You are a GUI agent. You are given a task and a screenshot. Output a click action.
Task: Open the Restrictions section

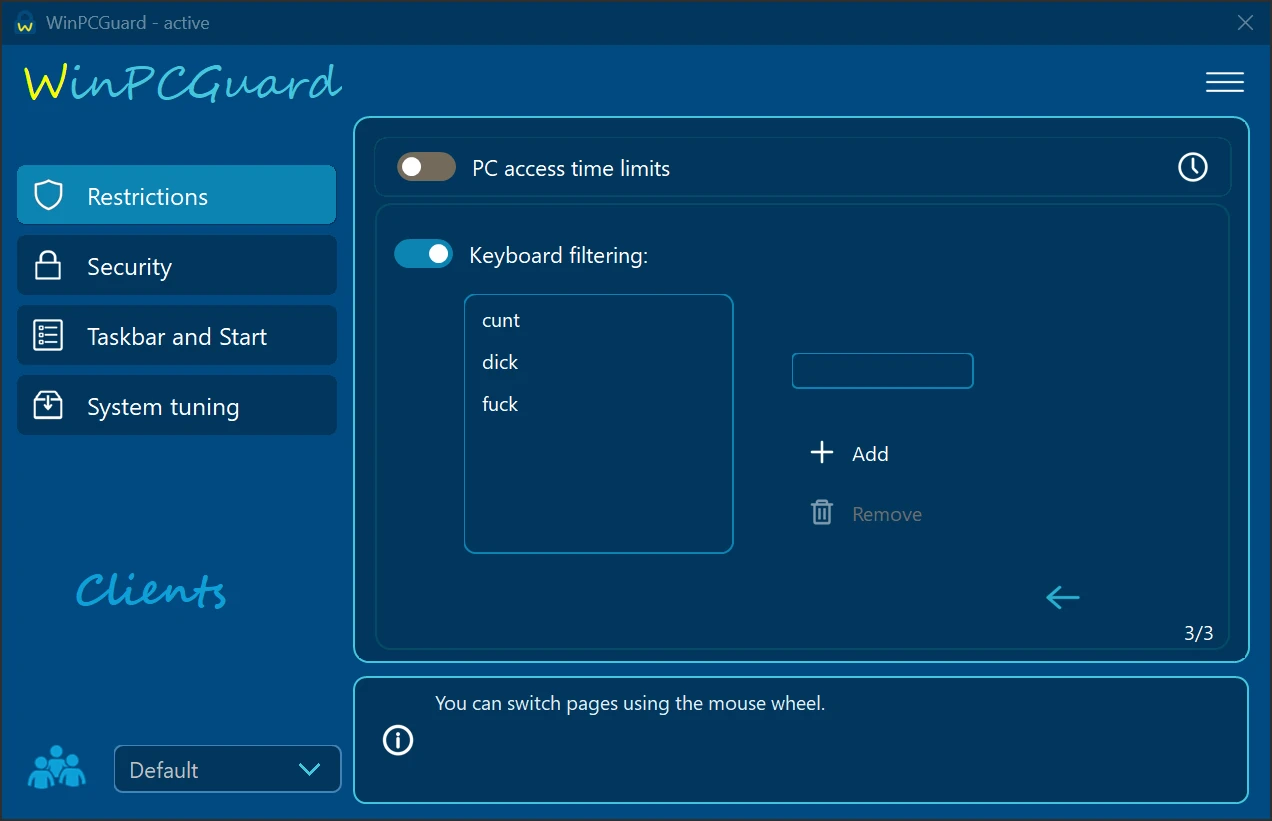click(x=176, y=195)
